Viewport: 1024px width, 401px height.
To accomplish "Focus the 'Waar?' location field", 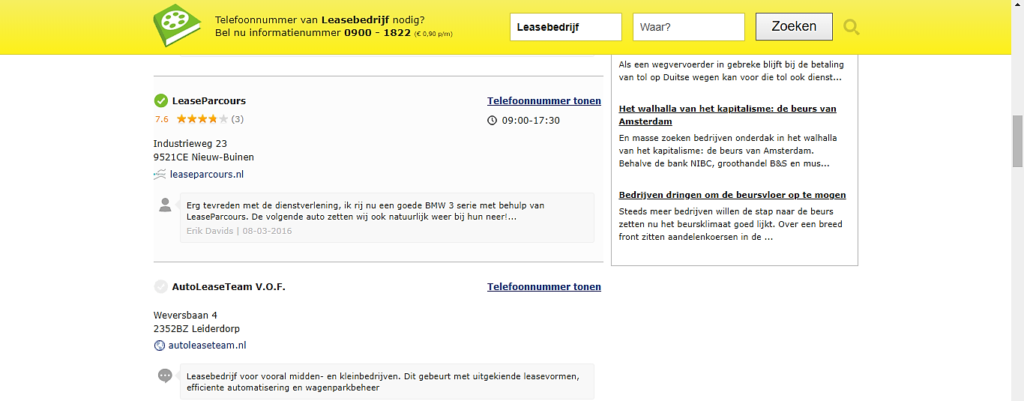I will click(688, 27).
